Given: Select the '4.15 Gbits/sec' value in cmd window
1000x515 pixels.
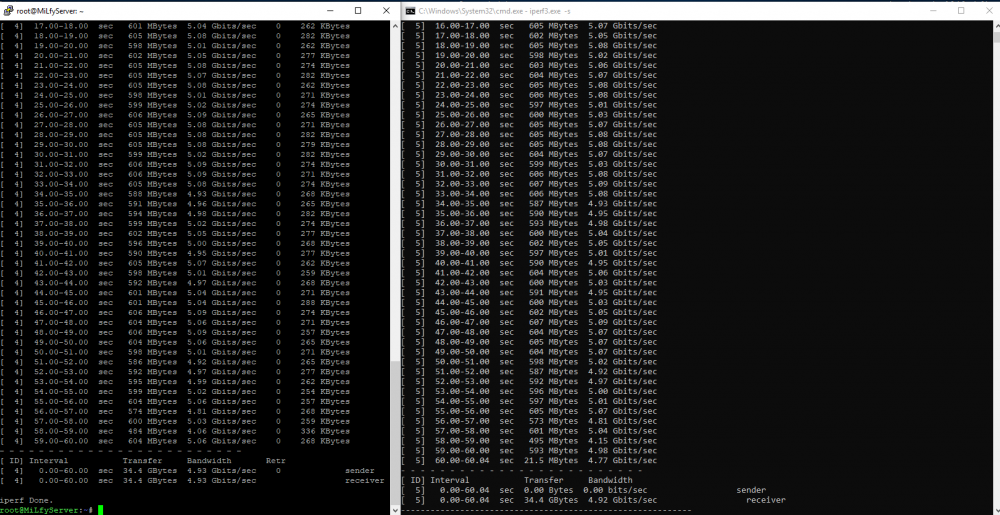Looking at the screenshot, I should click(622, 441).
